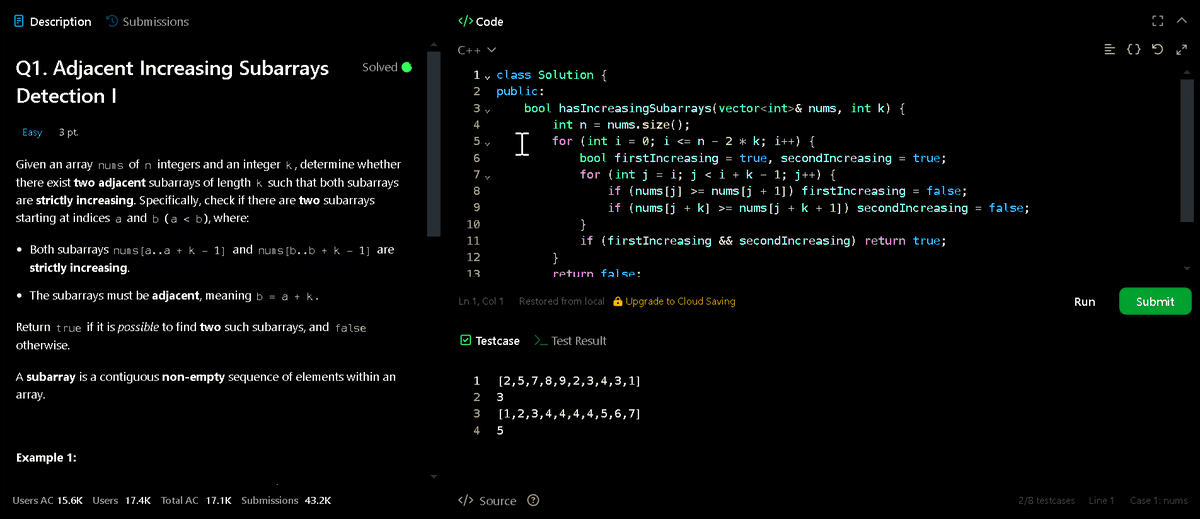Click the 'Case 1: nums' status text
The width and height of the screenshot is (1200, 519).
1160,501
